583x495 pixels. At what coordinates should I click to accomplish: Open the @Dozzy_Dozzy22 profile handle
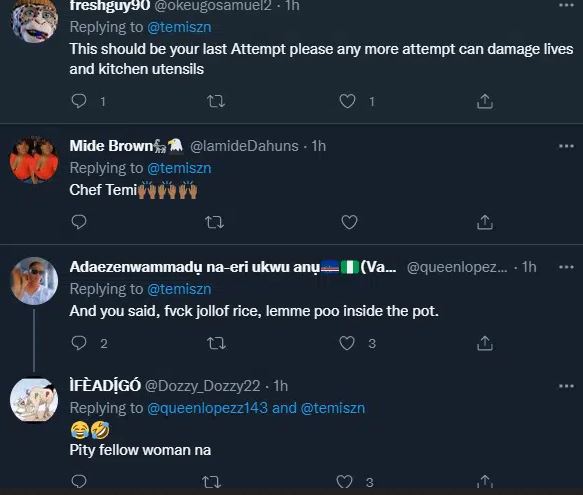(x=202, y=386)
